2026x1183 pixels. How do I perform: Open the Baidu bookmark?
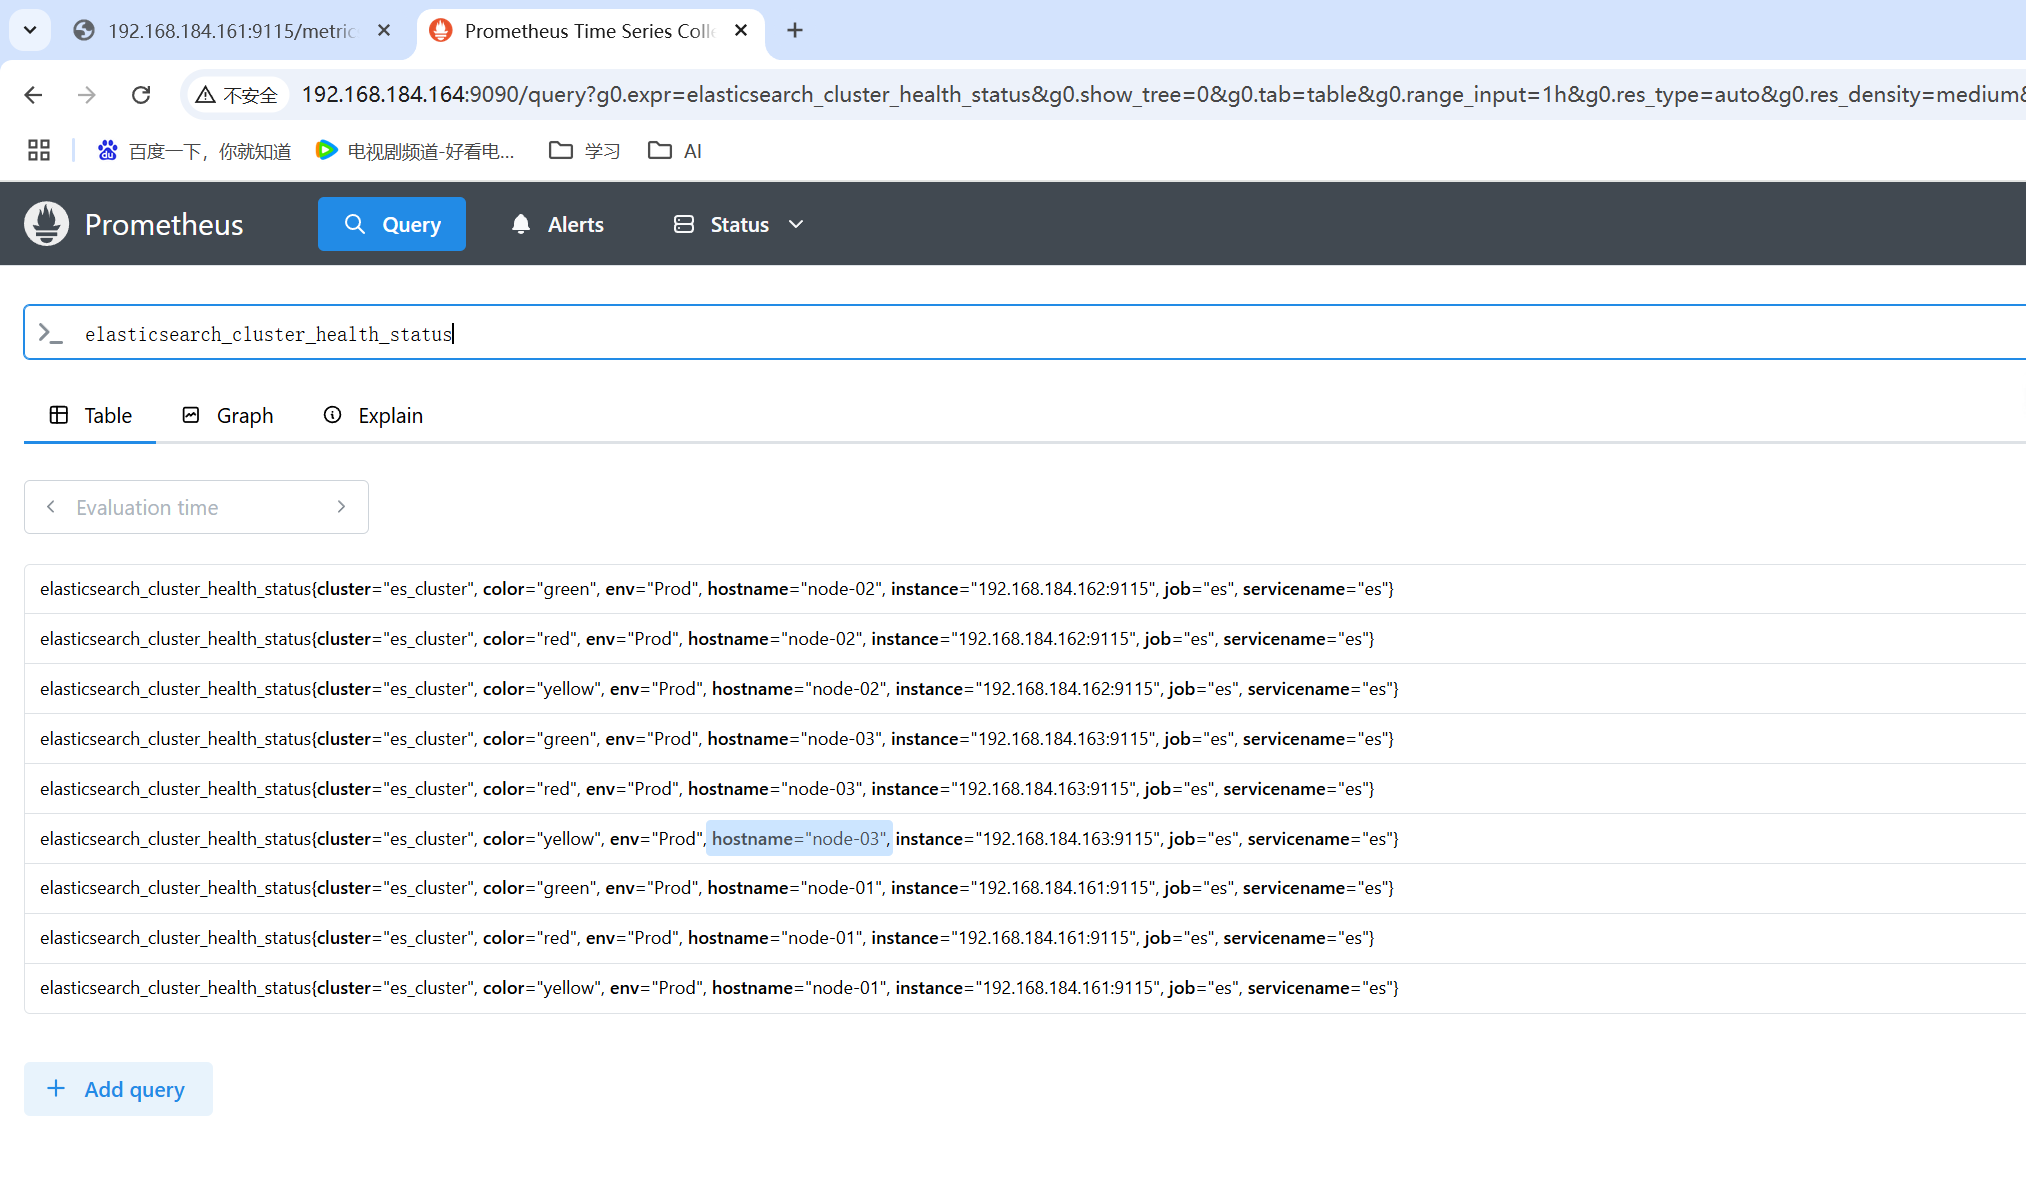click(x=194, y=150)
